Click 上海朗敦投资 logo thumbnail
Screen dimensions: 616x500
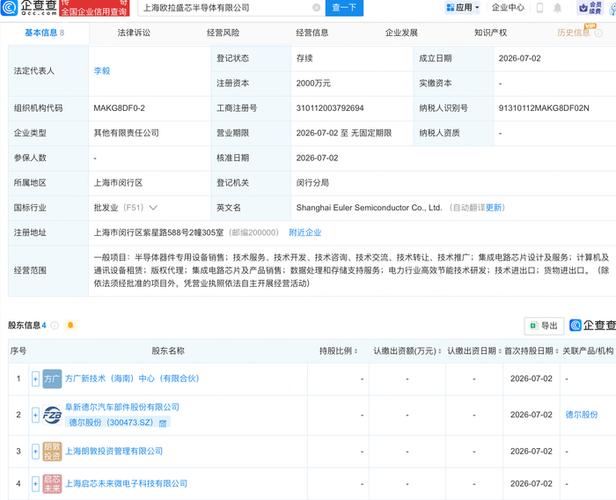tap(52, 451)
